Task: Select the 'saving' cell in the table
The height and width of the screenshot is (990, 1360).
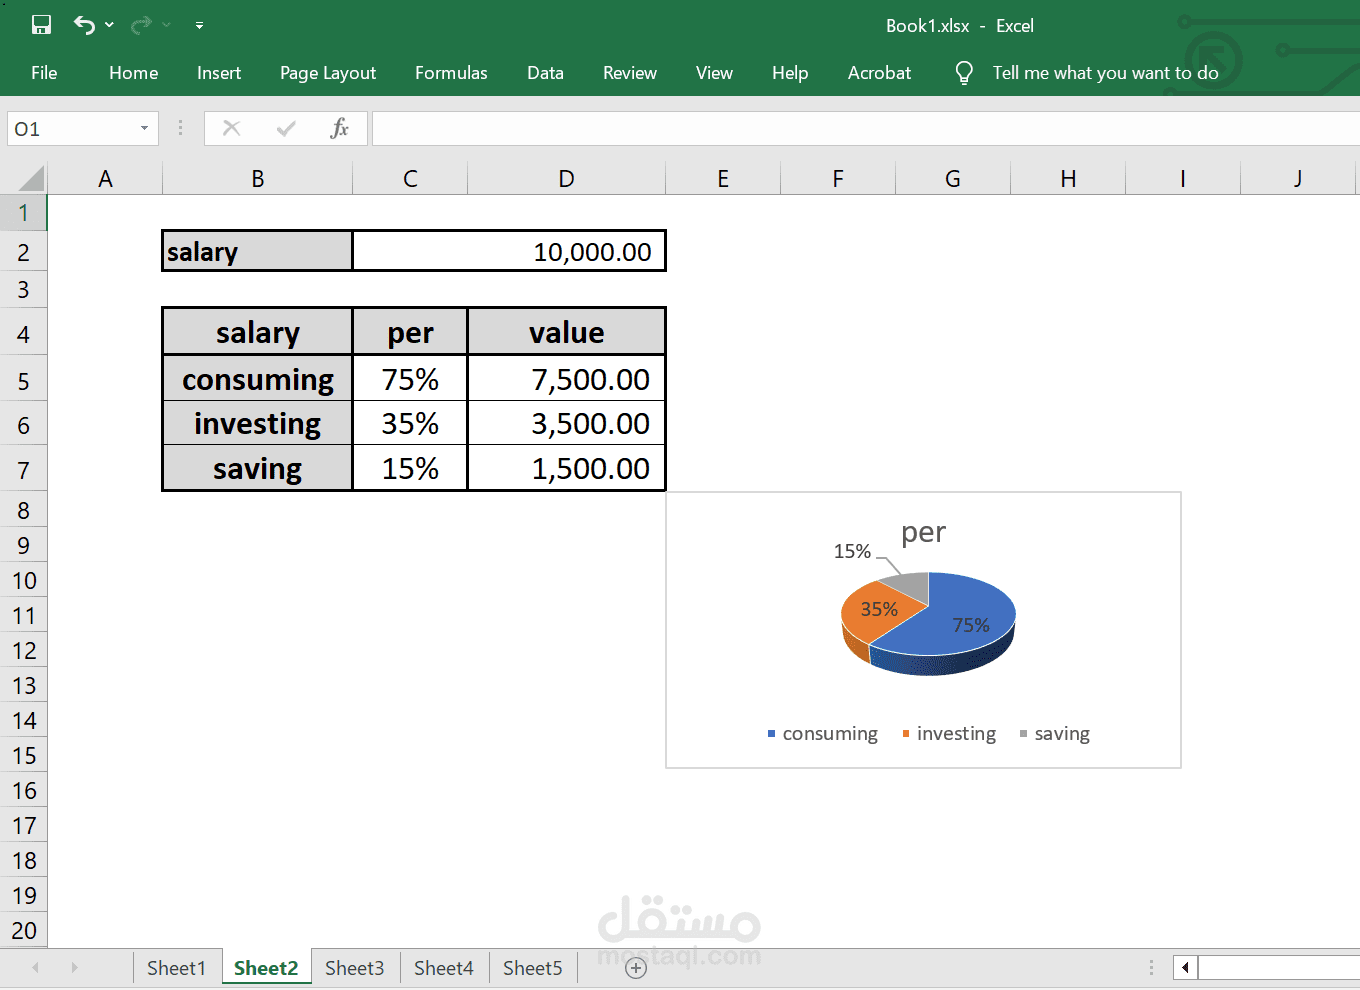Action: point(257,469)
